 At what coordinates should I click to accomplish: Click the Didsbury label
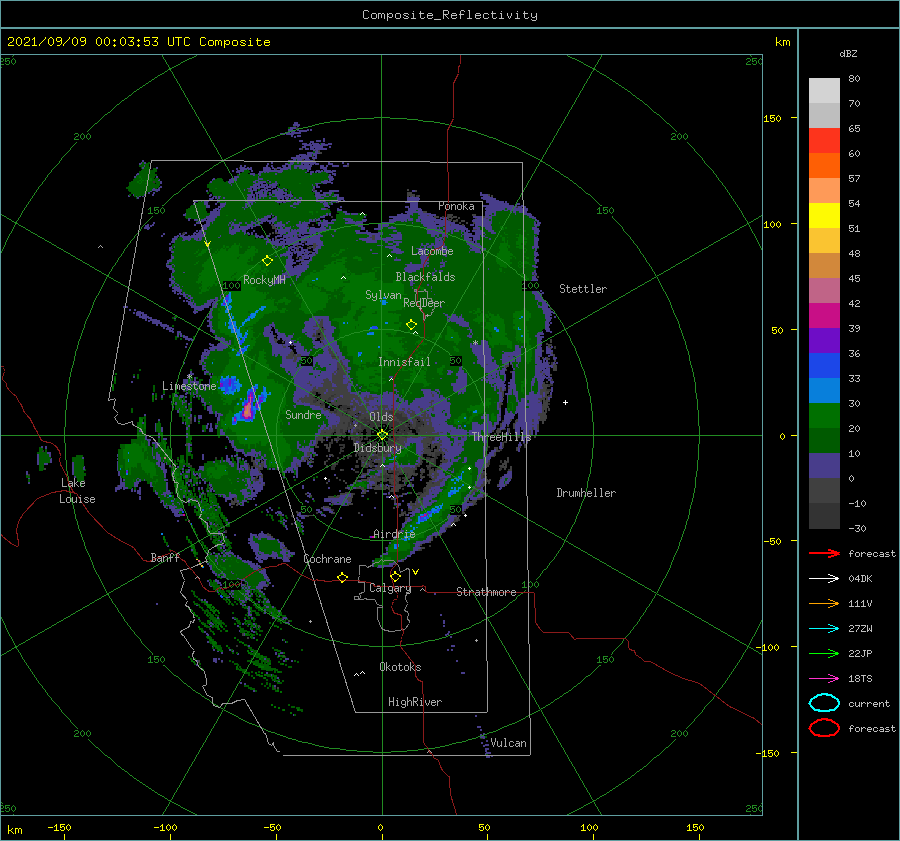click(x=377, y=448)
